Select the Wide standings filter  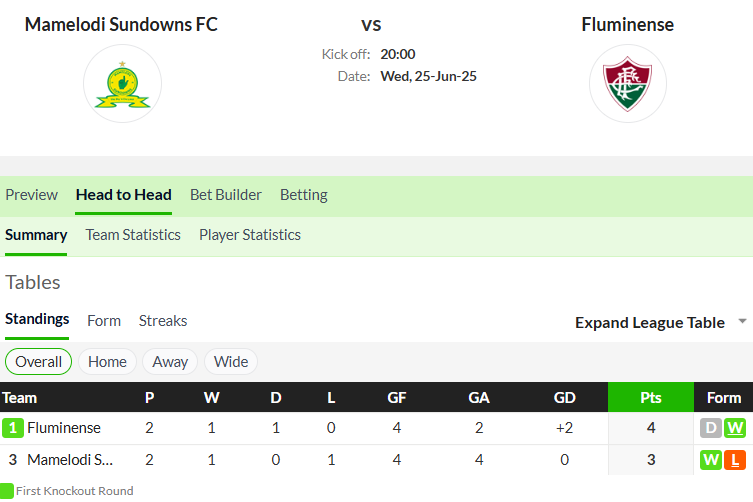tap(231, 362)
